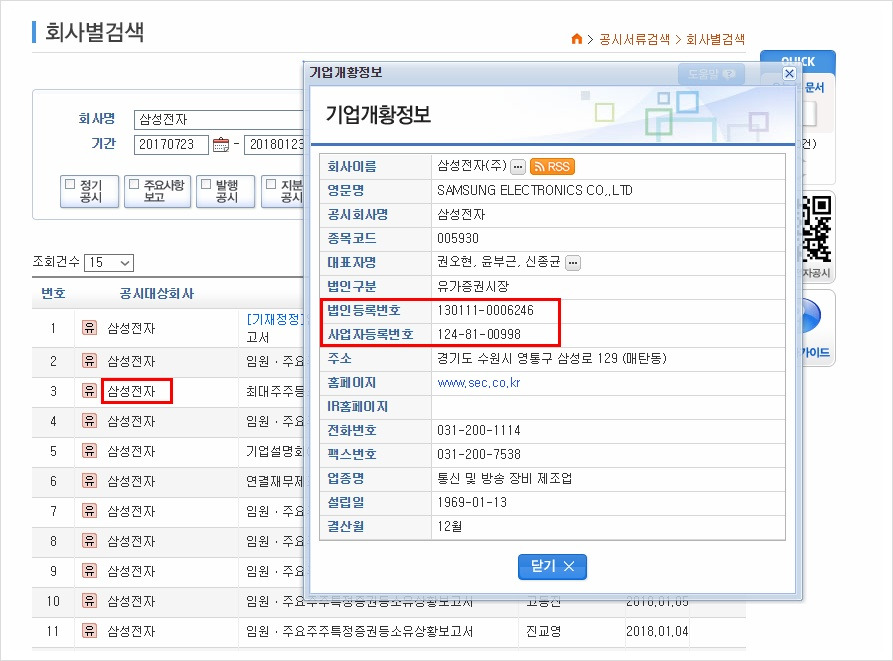Close the 기업개황정보 popup with X
This screenshot has width=893, height=661.
[789, 73]
